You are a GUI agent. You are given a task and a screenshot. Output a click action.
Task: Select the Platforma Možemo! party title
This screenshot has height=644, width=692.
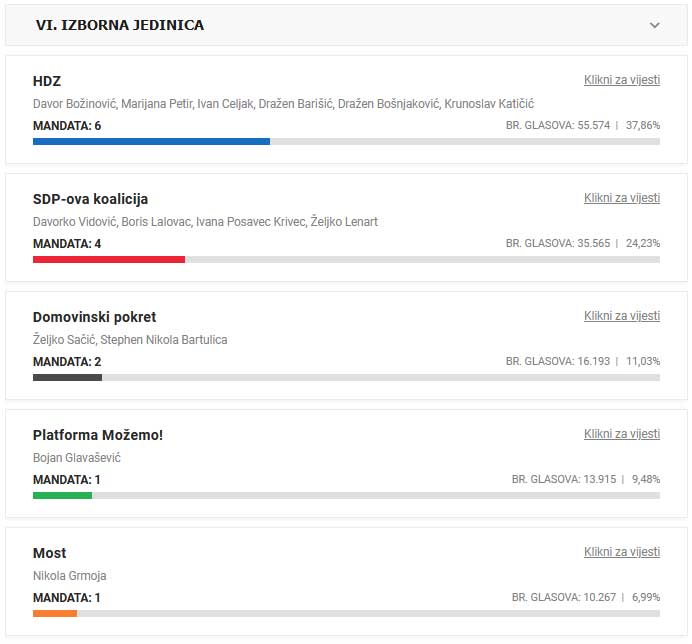(x=97, y=435)
